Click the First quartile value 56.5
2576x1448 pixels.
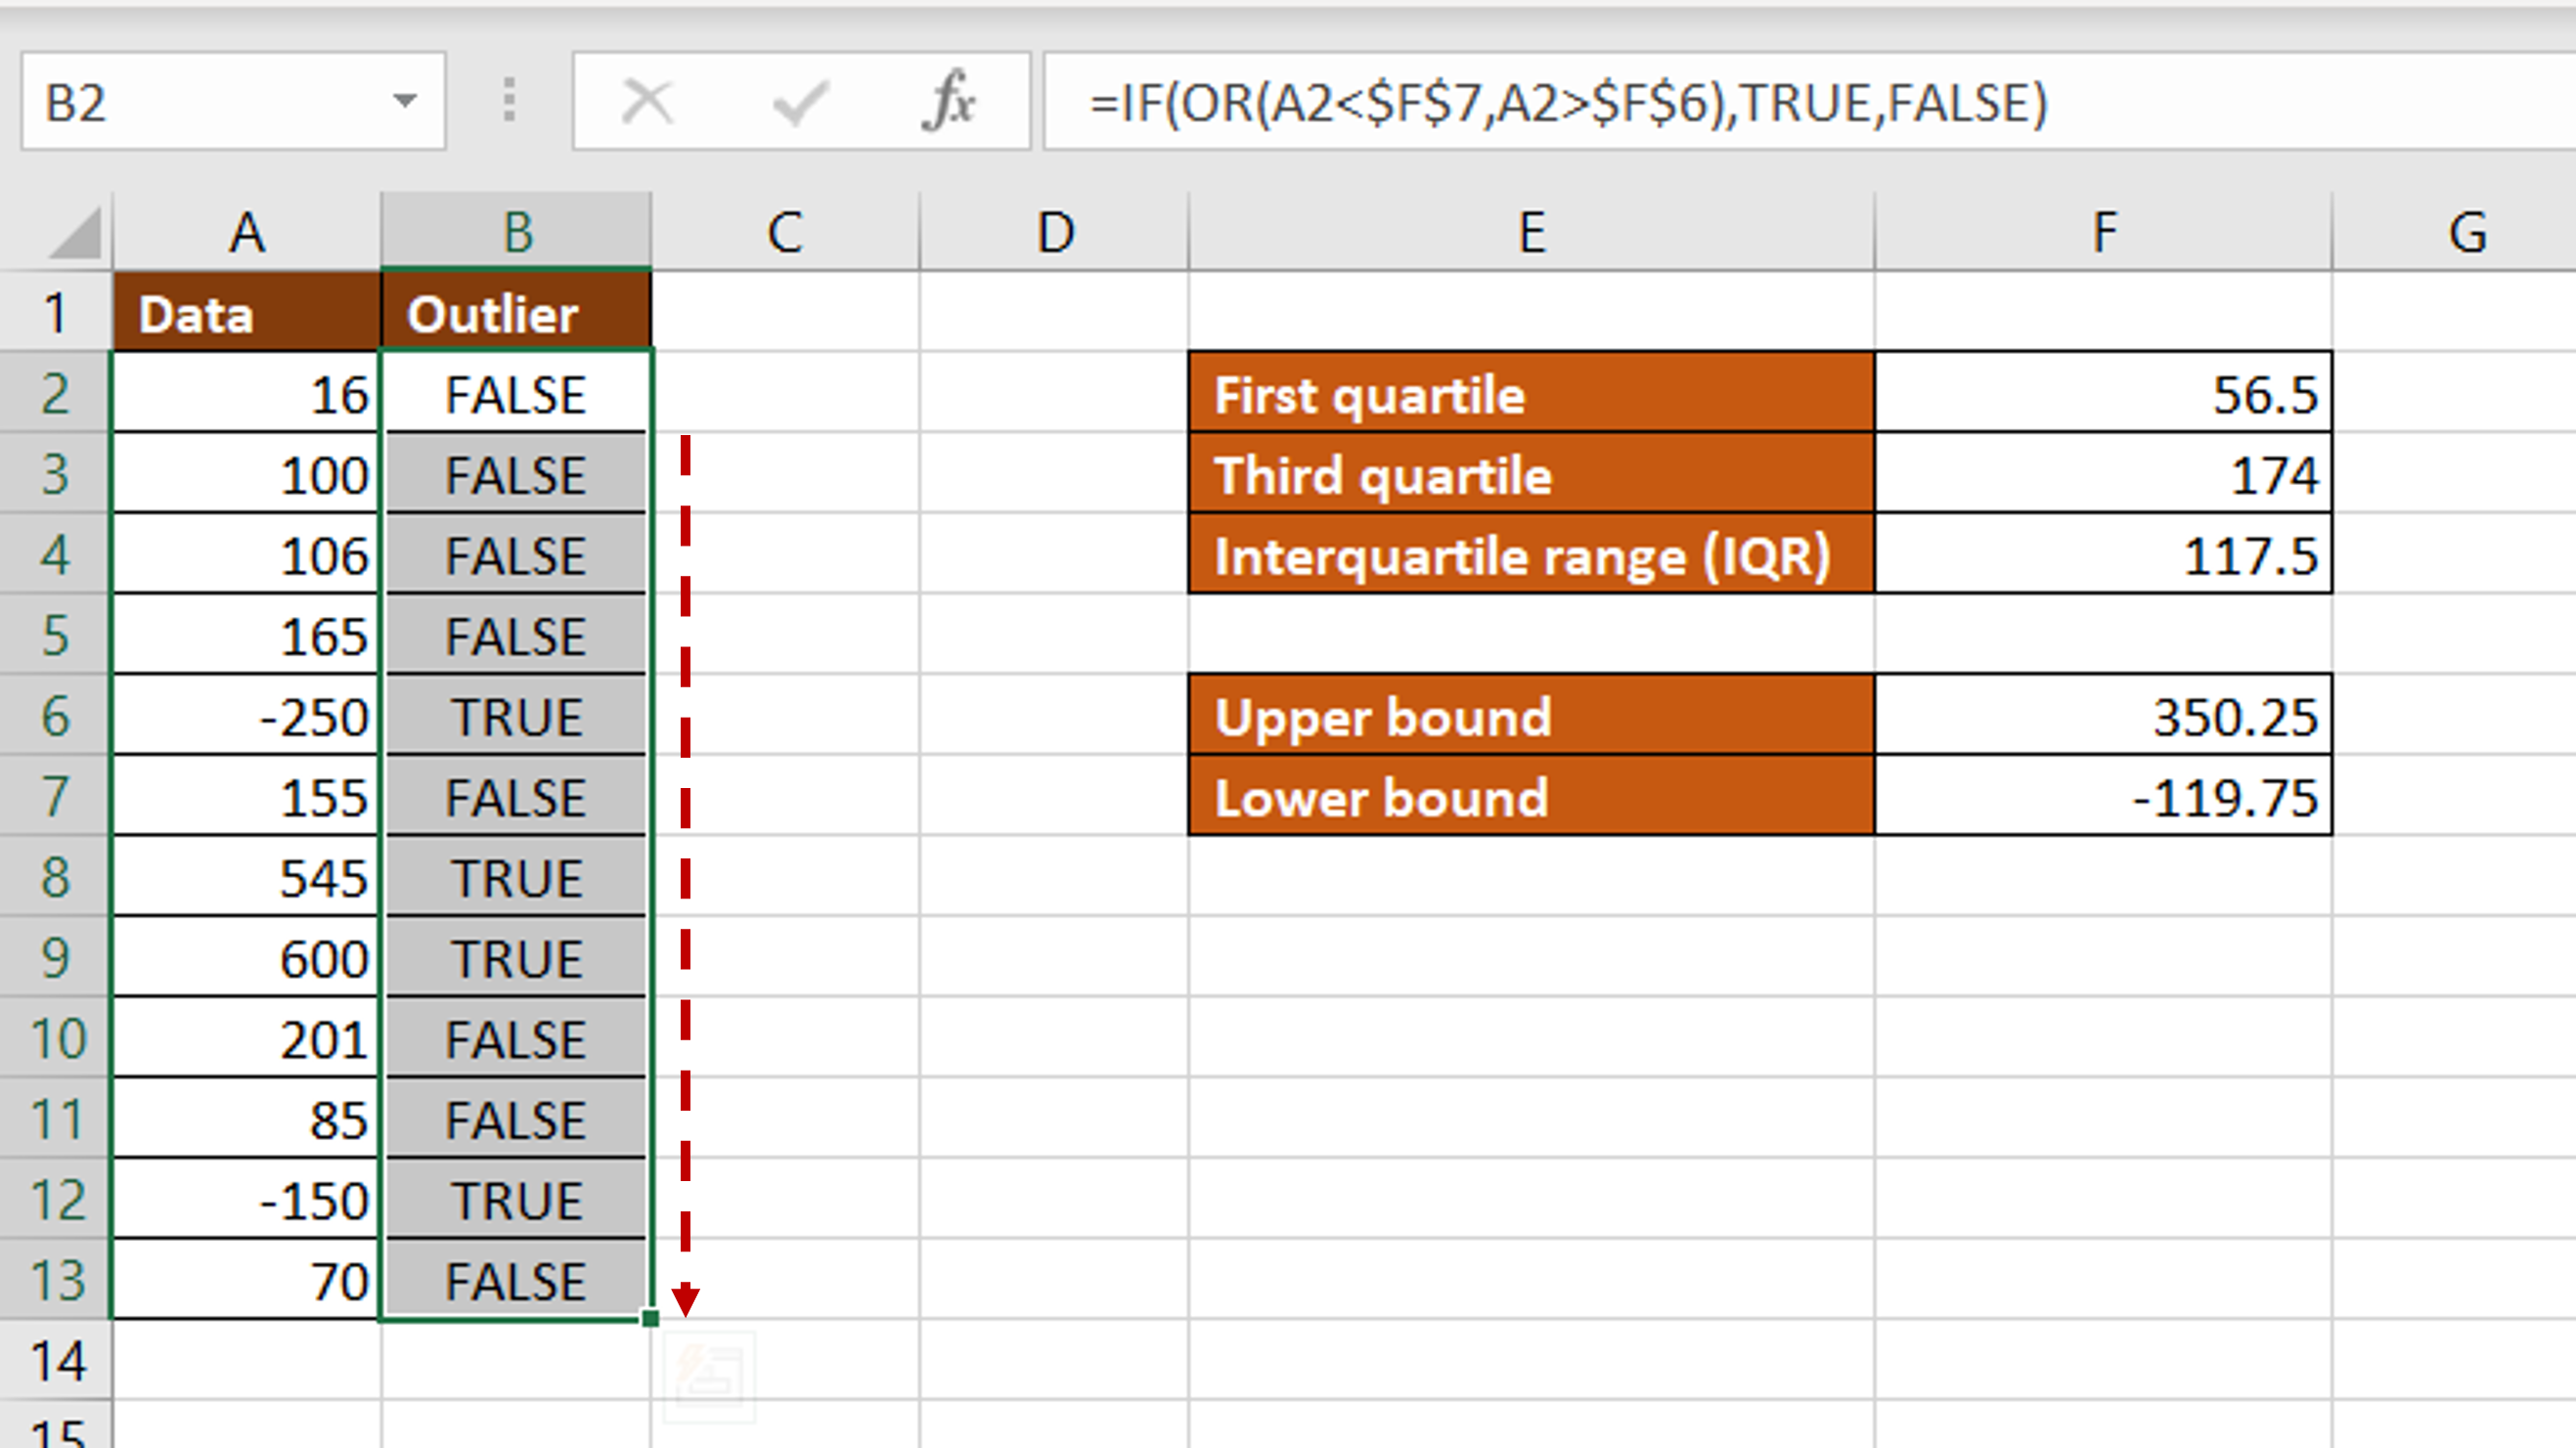(x=2103, y=394)
